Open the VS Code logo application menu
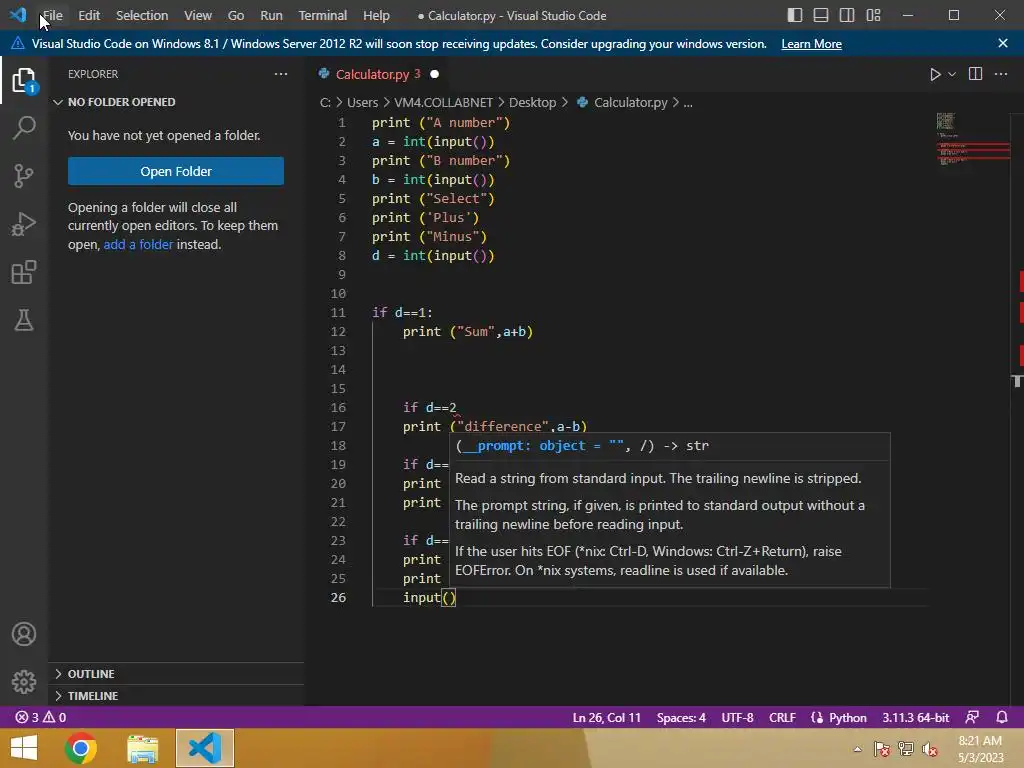1024x768 pixels. tap(18, 14)
